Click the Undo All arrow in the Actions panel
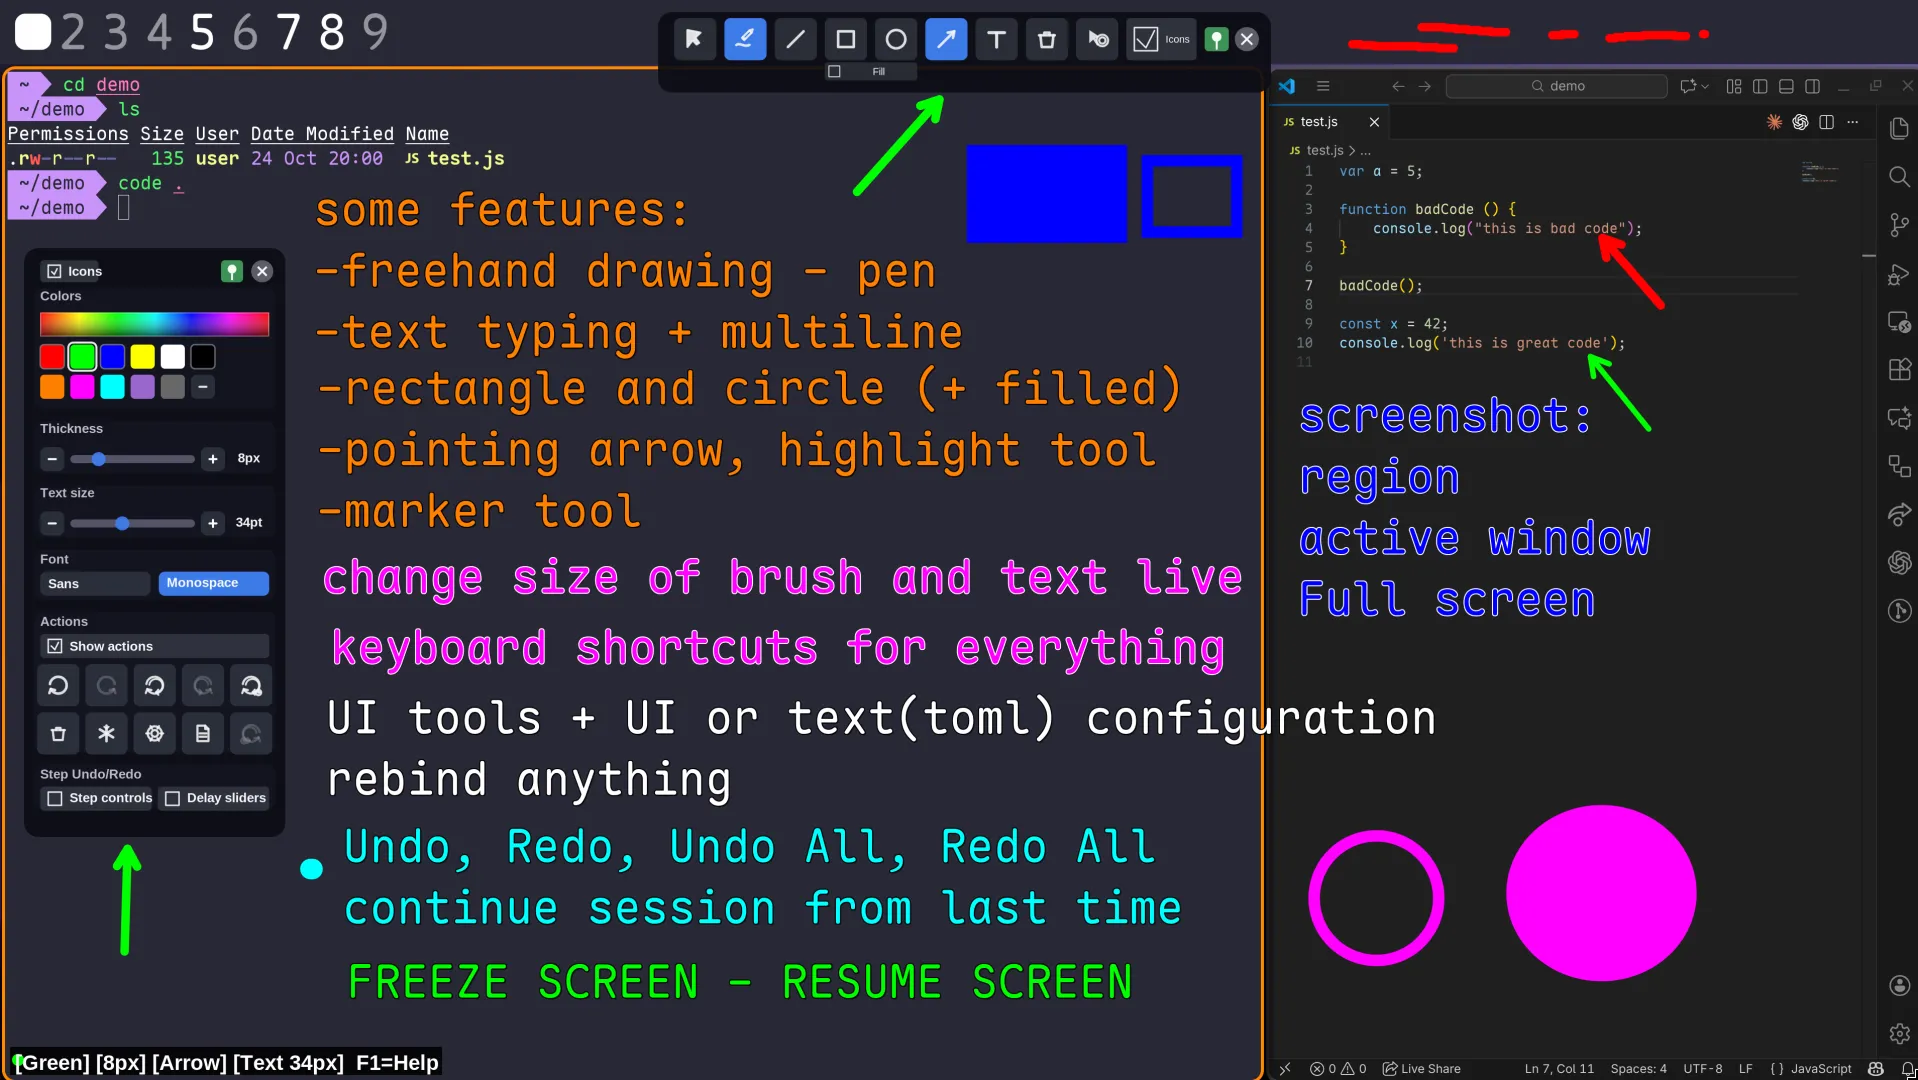This screenshot has height=1080, width=1918. click(x=154, y=685)
